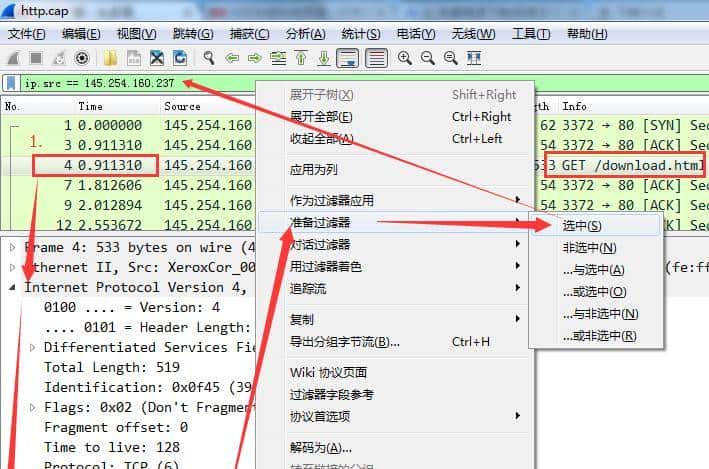This screenshot has height=469, width=709.
Task: Expand Flags: 0x02 tree node
Action: [33, 407]
